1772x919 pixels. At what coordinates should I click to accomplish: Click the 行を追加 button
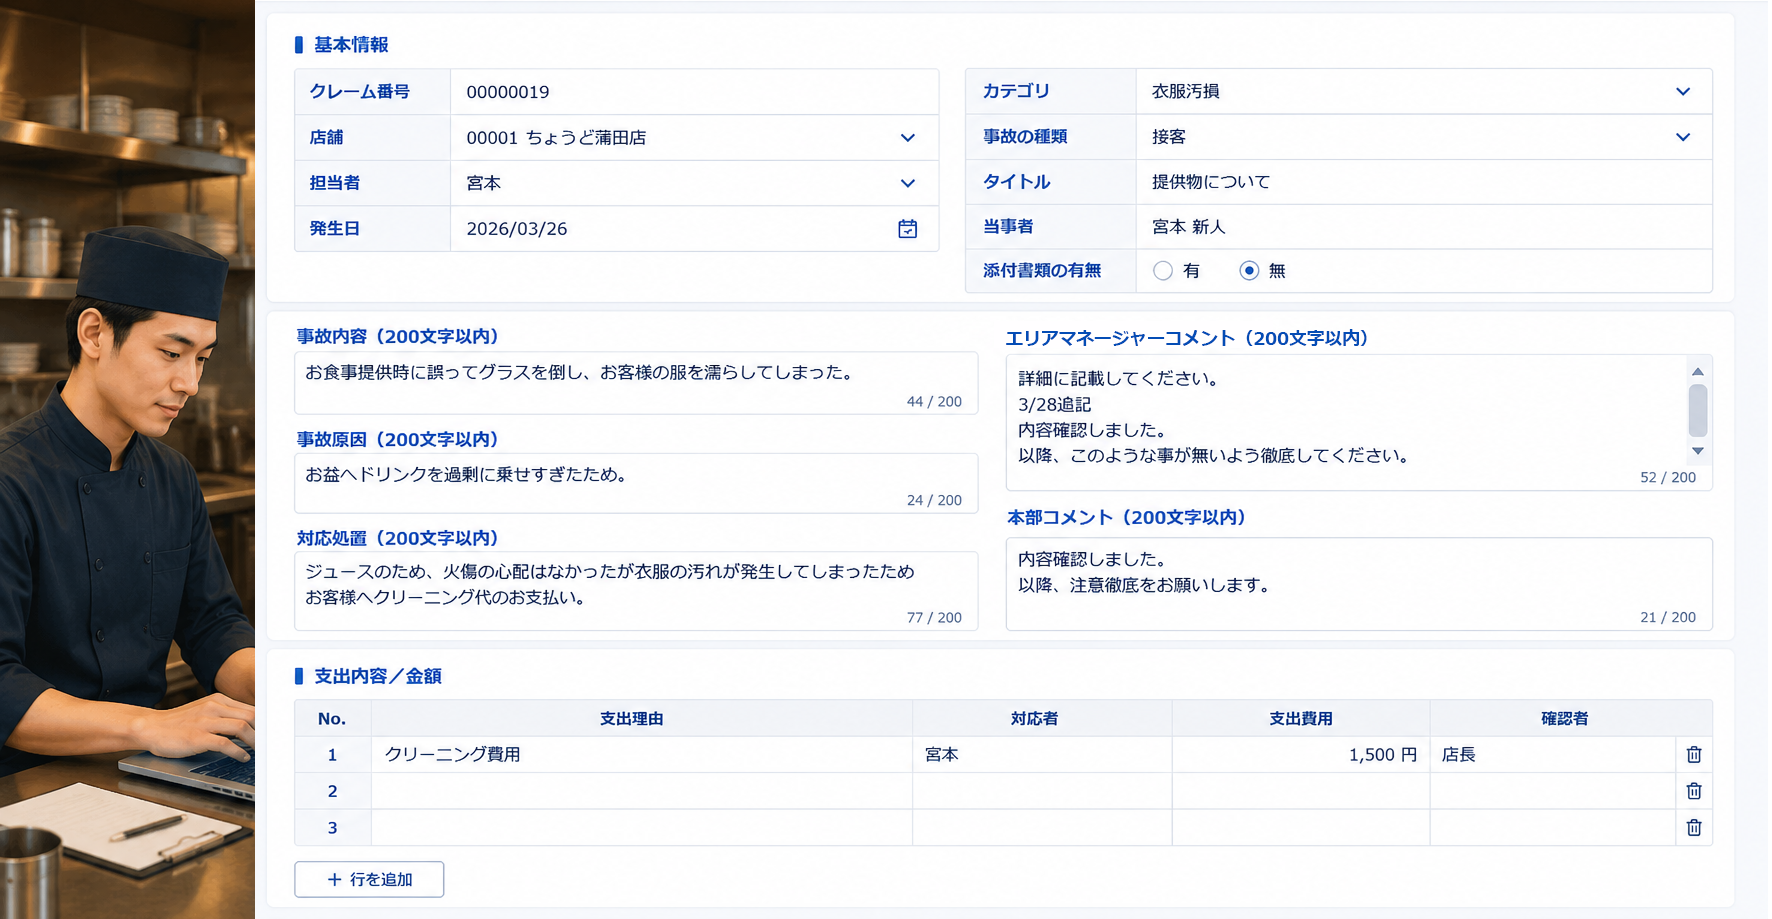pyautogui.click(x=369, y=879)
